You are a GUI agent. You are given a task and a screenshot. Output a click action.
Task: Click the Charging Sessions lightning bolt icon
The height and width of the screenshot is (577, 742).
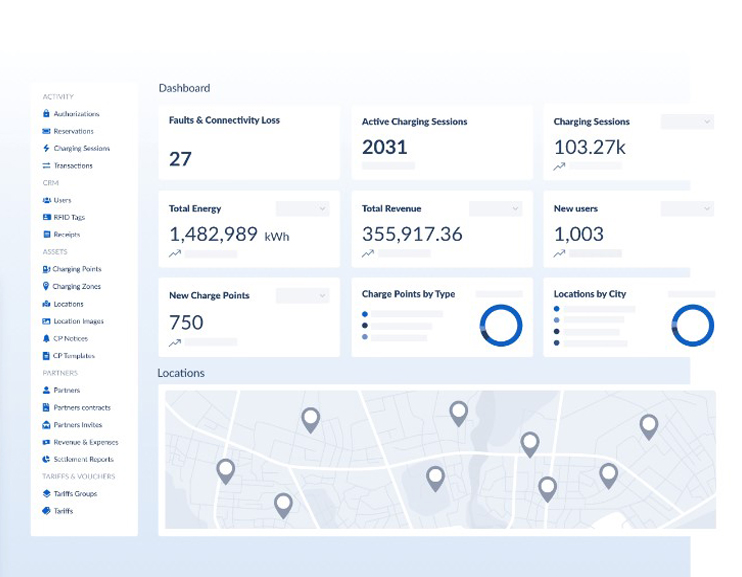46,148
